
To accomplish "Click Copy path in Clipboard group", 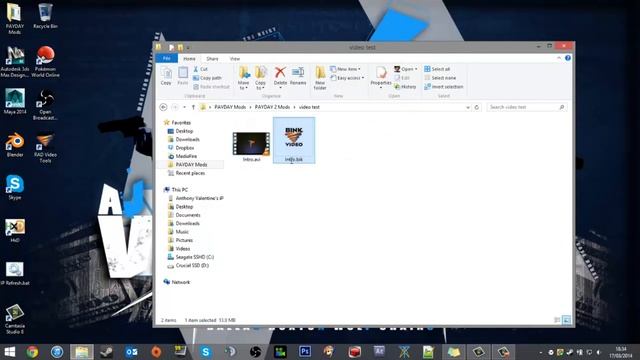I will (x=207, y=78).
